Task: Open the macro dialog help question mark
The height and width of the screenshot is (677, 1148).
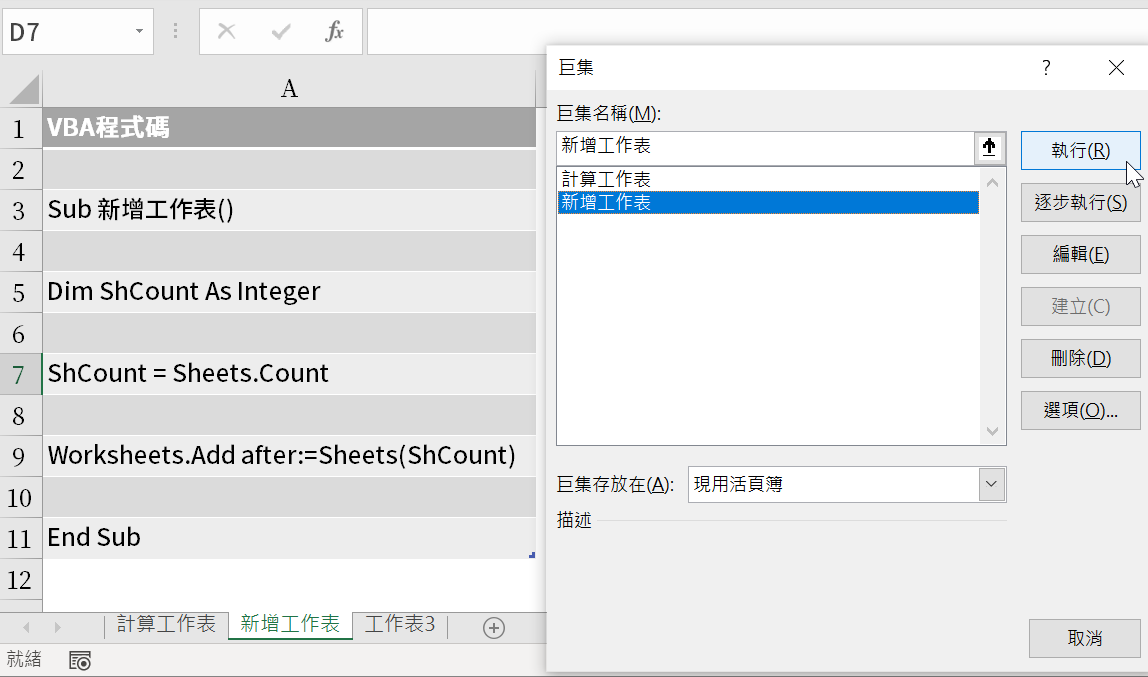Action: click(x=1046, y=68)
